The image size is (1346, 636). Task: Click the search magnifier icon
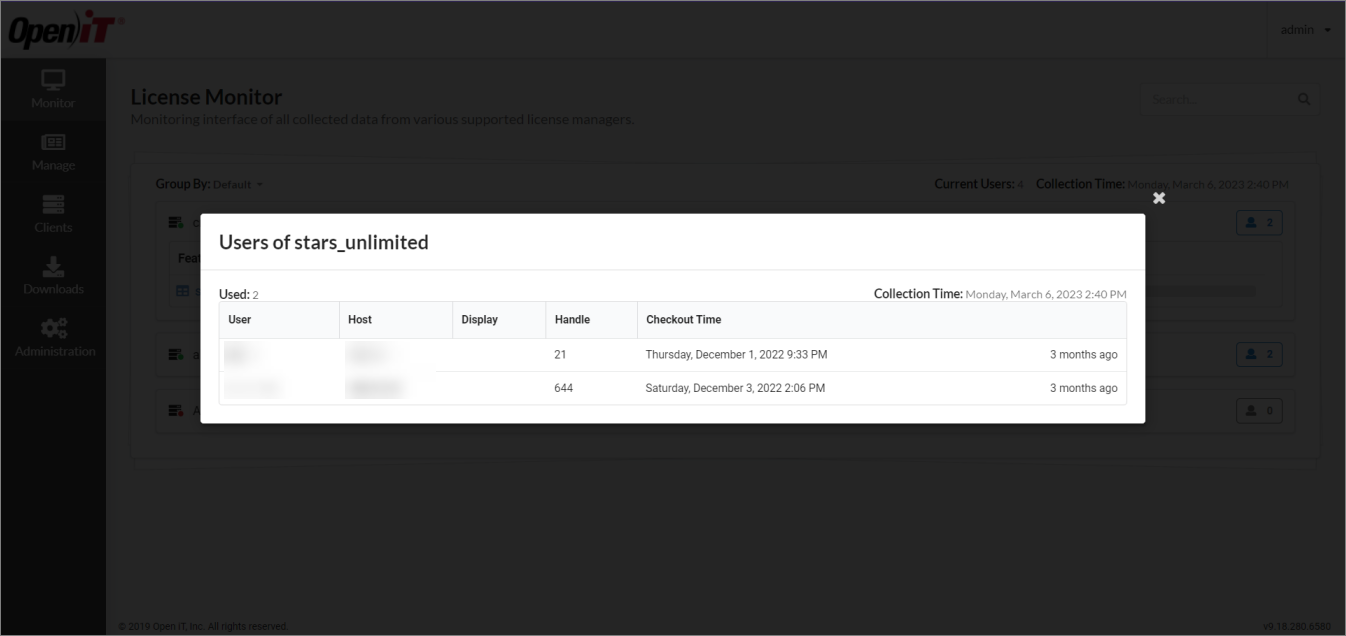(1303, 98)
